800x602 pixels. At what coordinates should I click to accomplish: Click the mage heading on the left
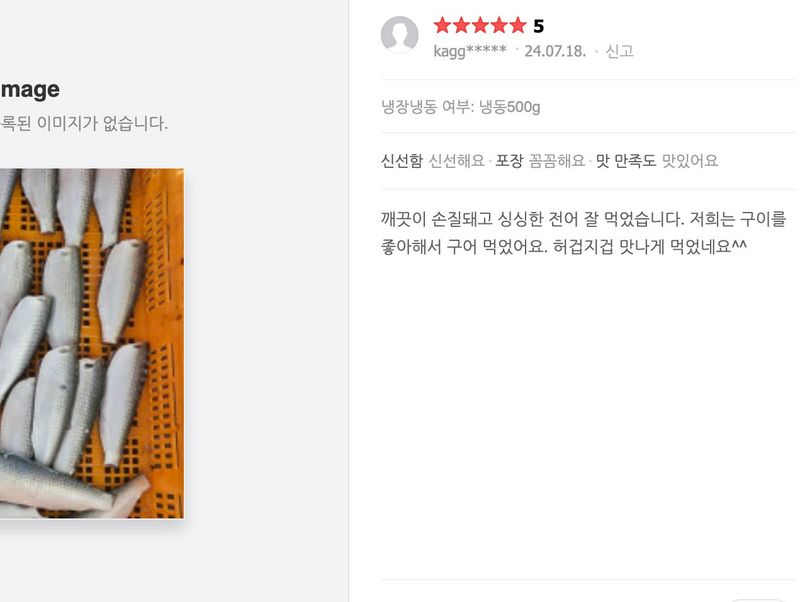click(x=30, y=88)
